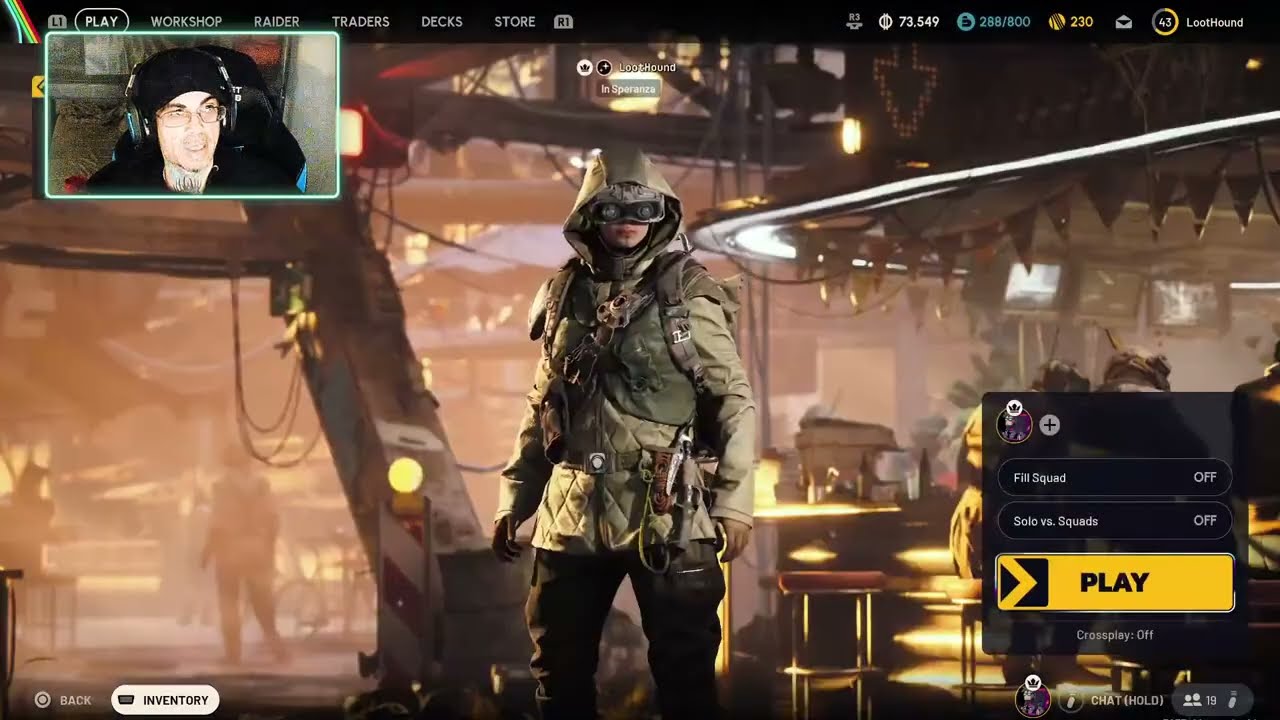Click the CHAT (HOLD) label
This screenshot has height=720, width=1280.
[x=1127, y=700]
